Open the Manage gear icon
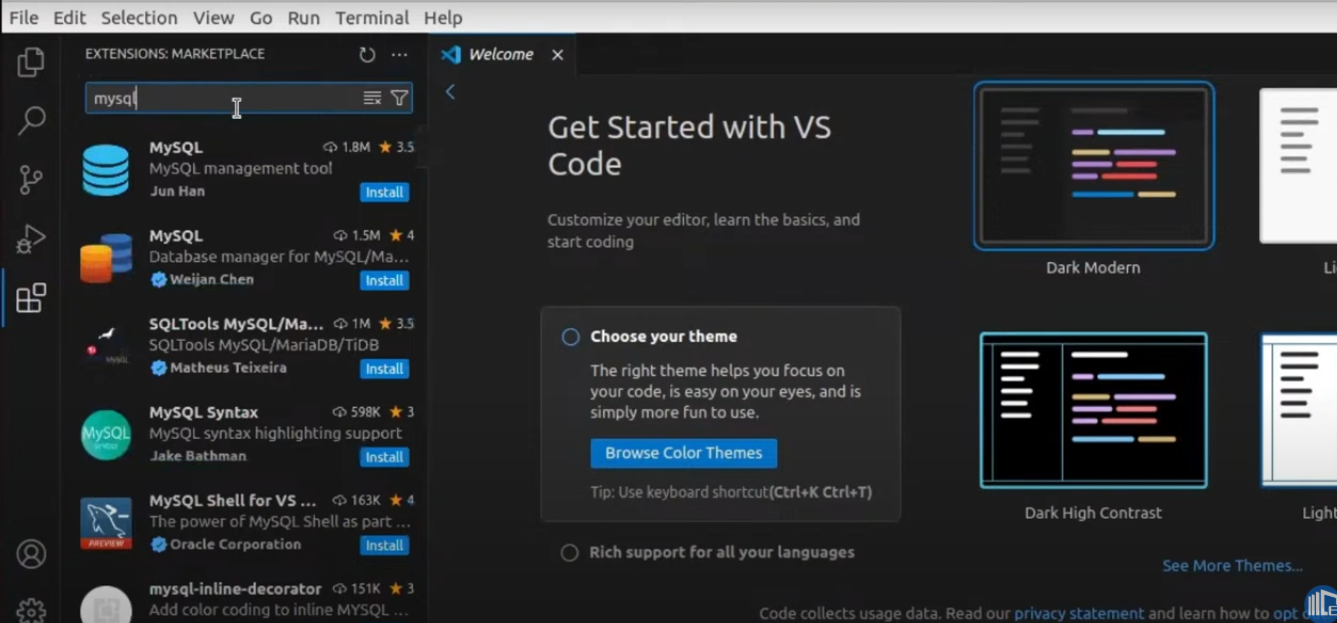The height and width of the screenshot is (623, 1337). 31,610
